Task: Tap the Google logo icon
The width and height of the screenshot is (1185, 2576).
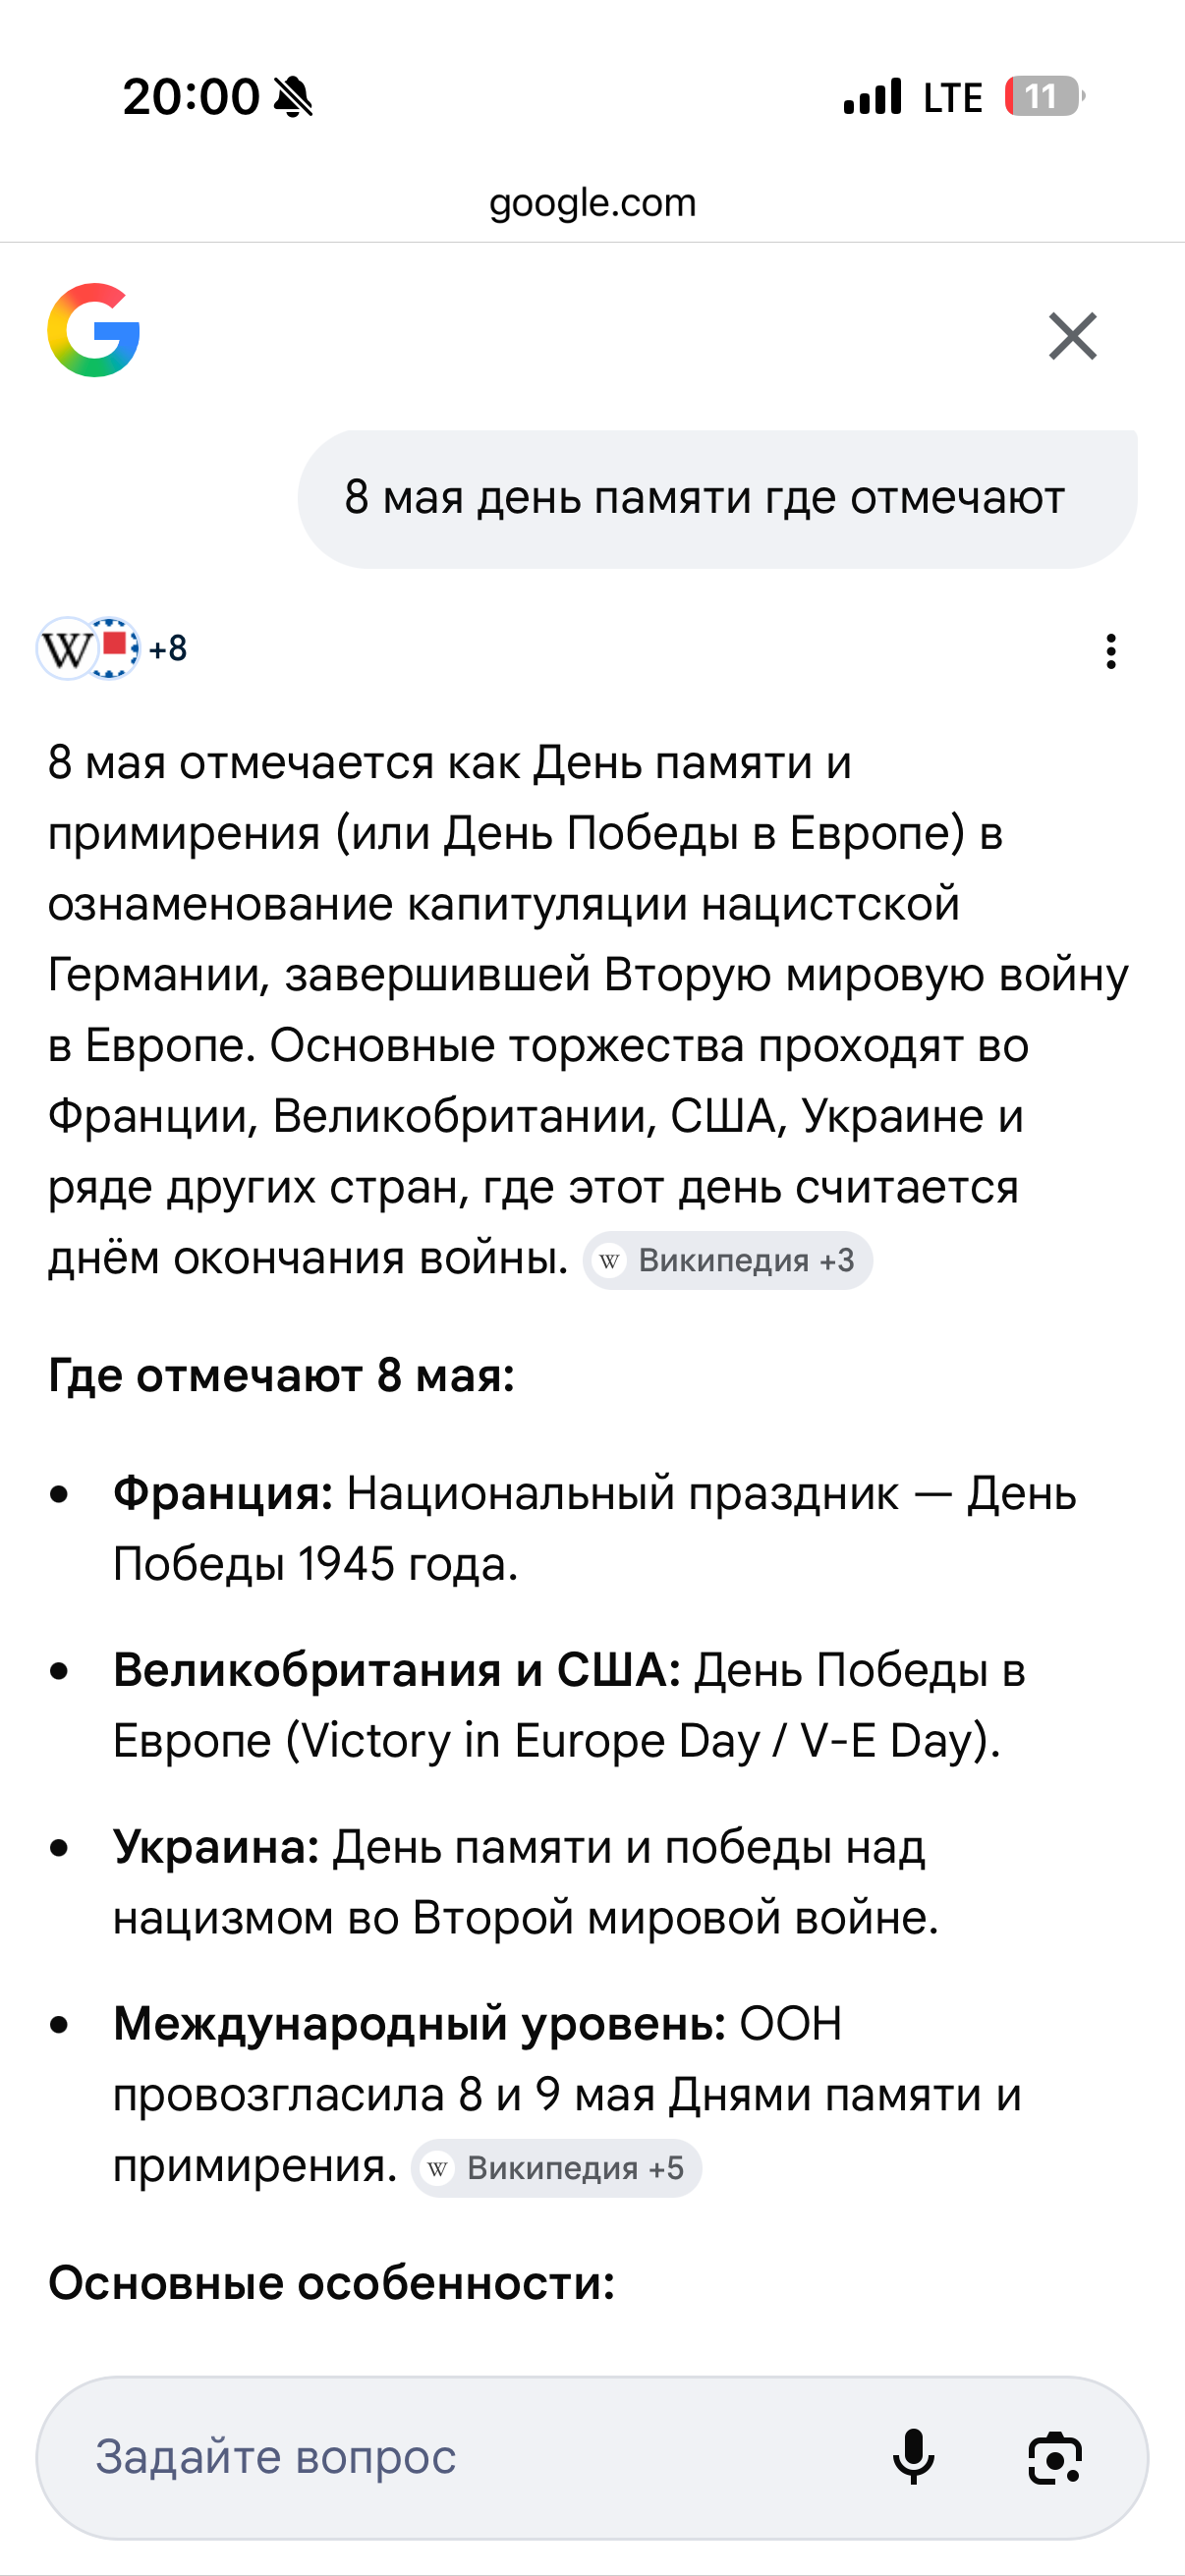Action: click(94, 331)
